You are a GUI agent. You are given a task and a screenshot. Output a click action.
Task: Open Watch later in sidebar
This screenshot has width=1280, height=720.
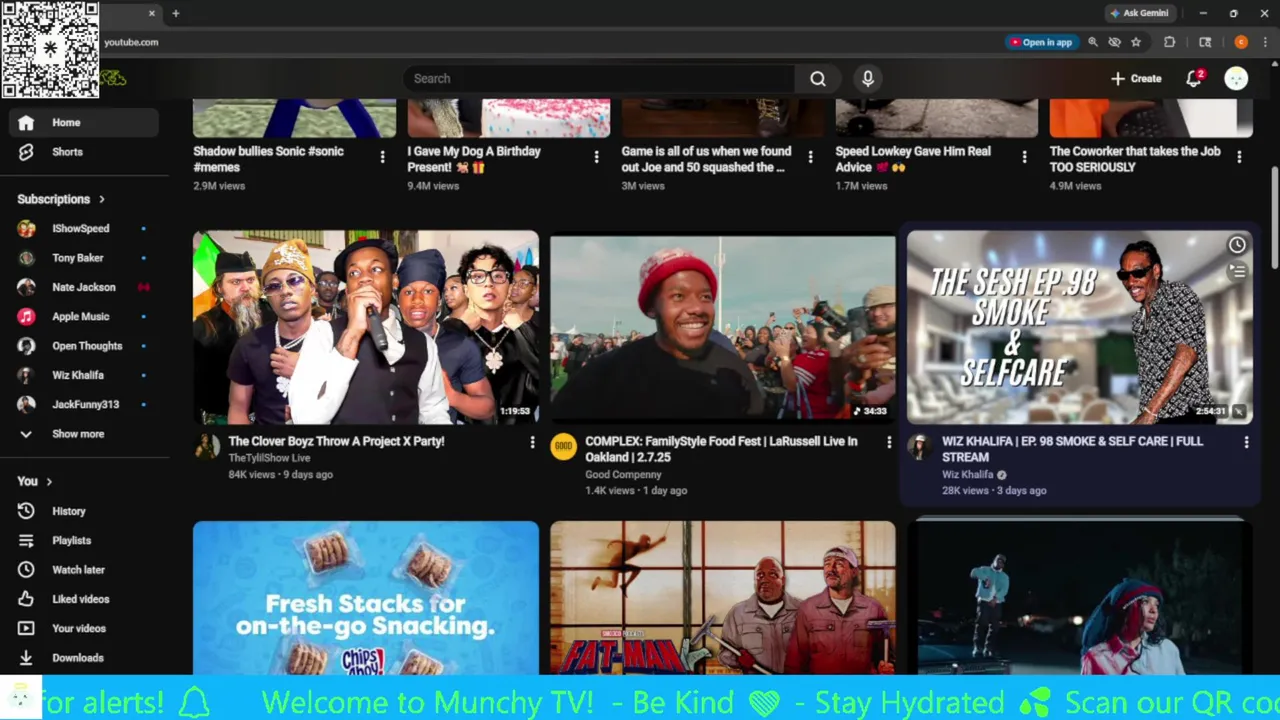[x=84, y=570]
